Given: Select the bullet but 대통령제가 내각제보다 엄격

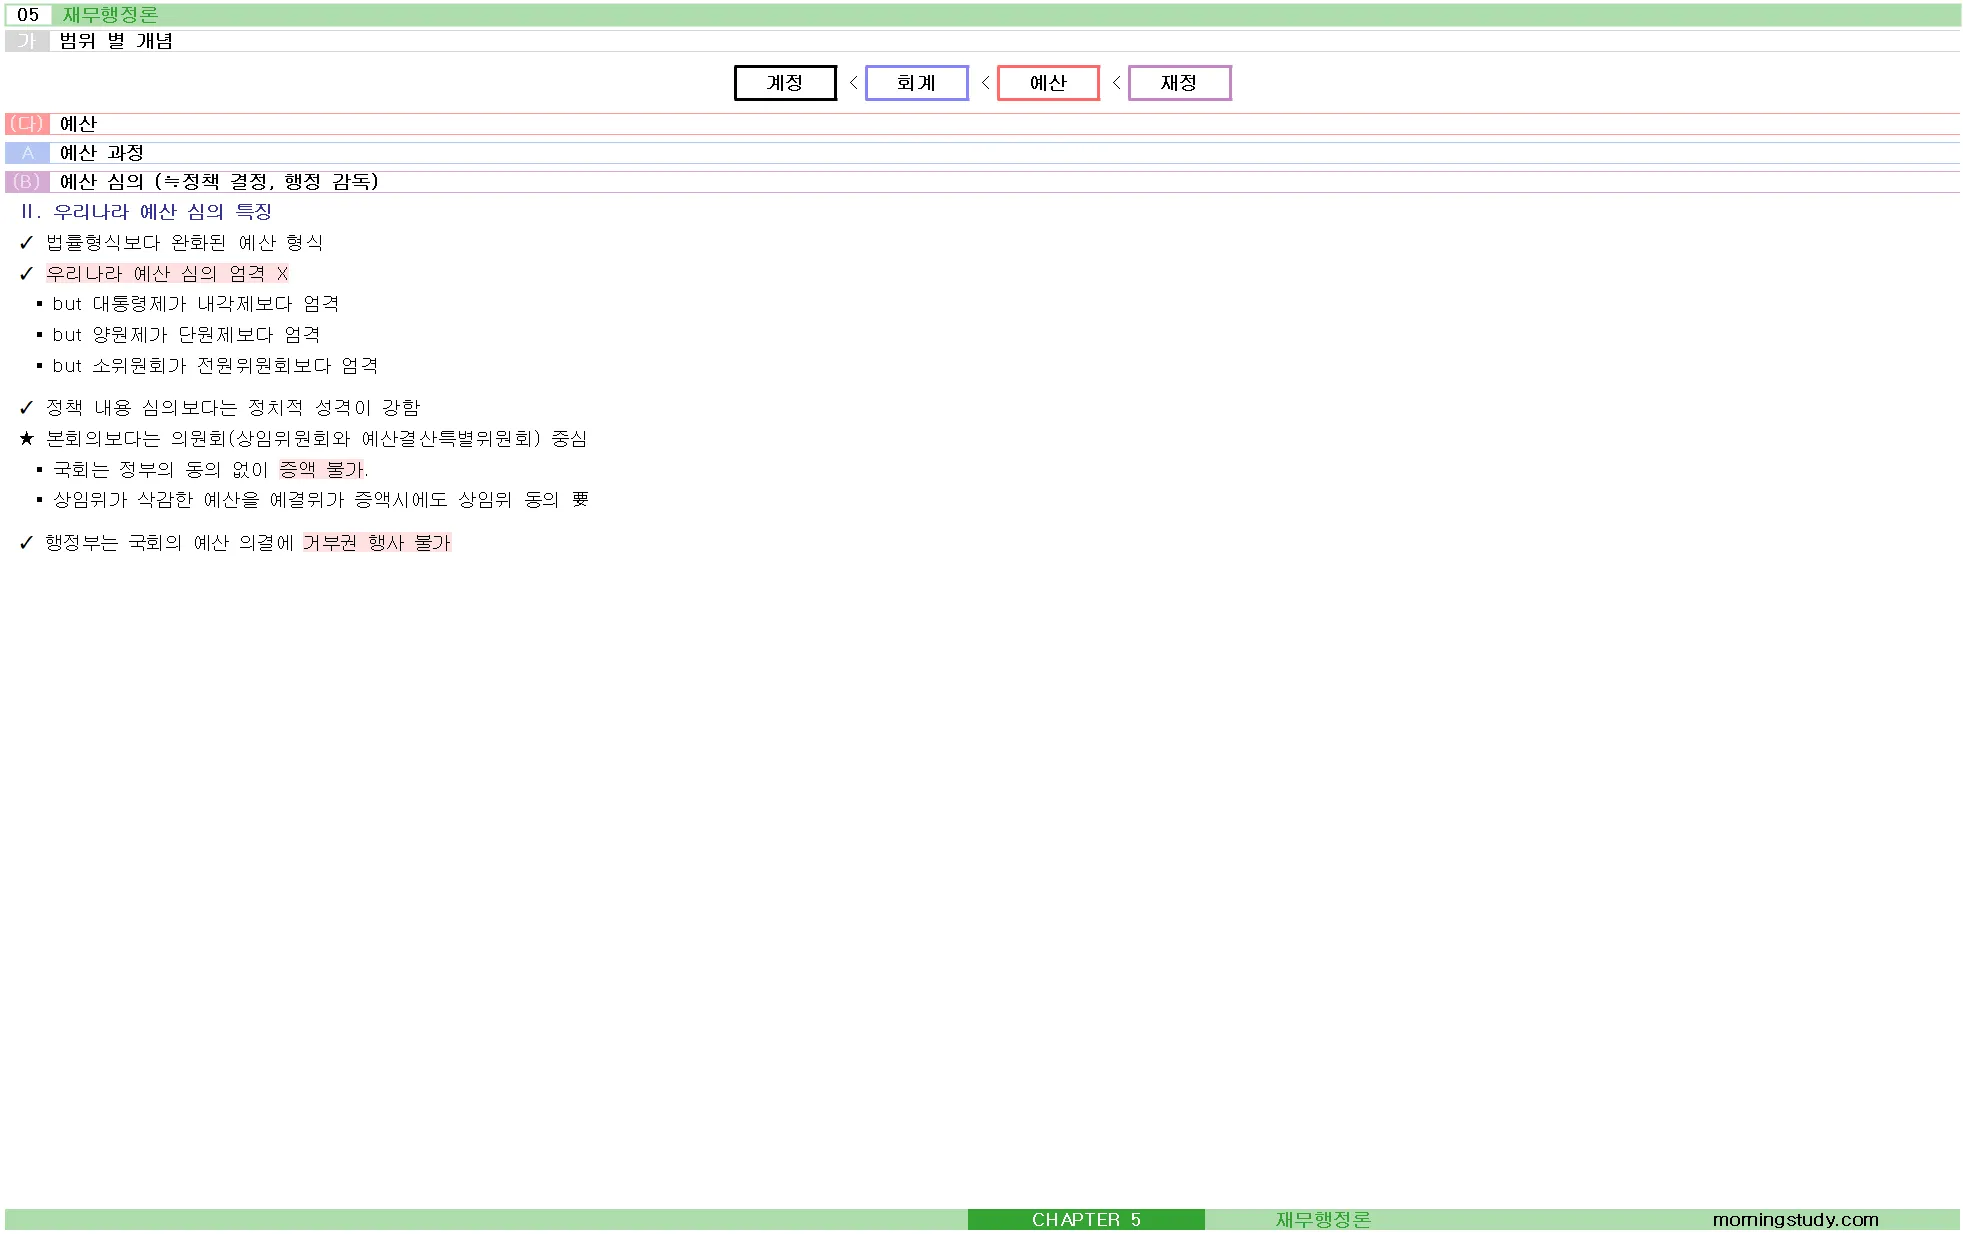Looking at the screenshot, I should [x=196, y=304].
